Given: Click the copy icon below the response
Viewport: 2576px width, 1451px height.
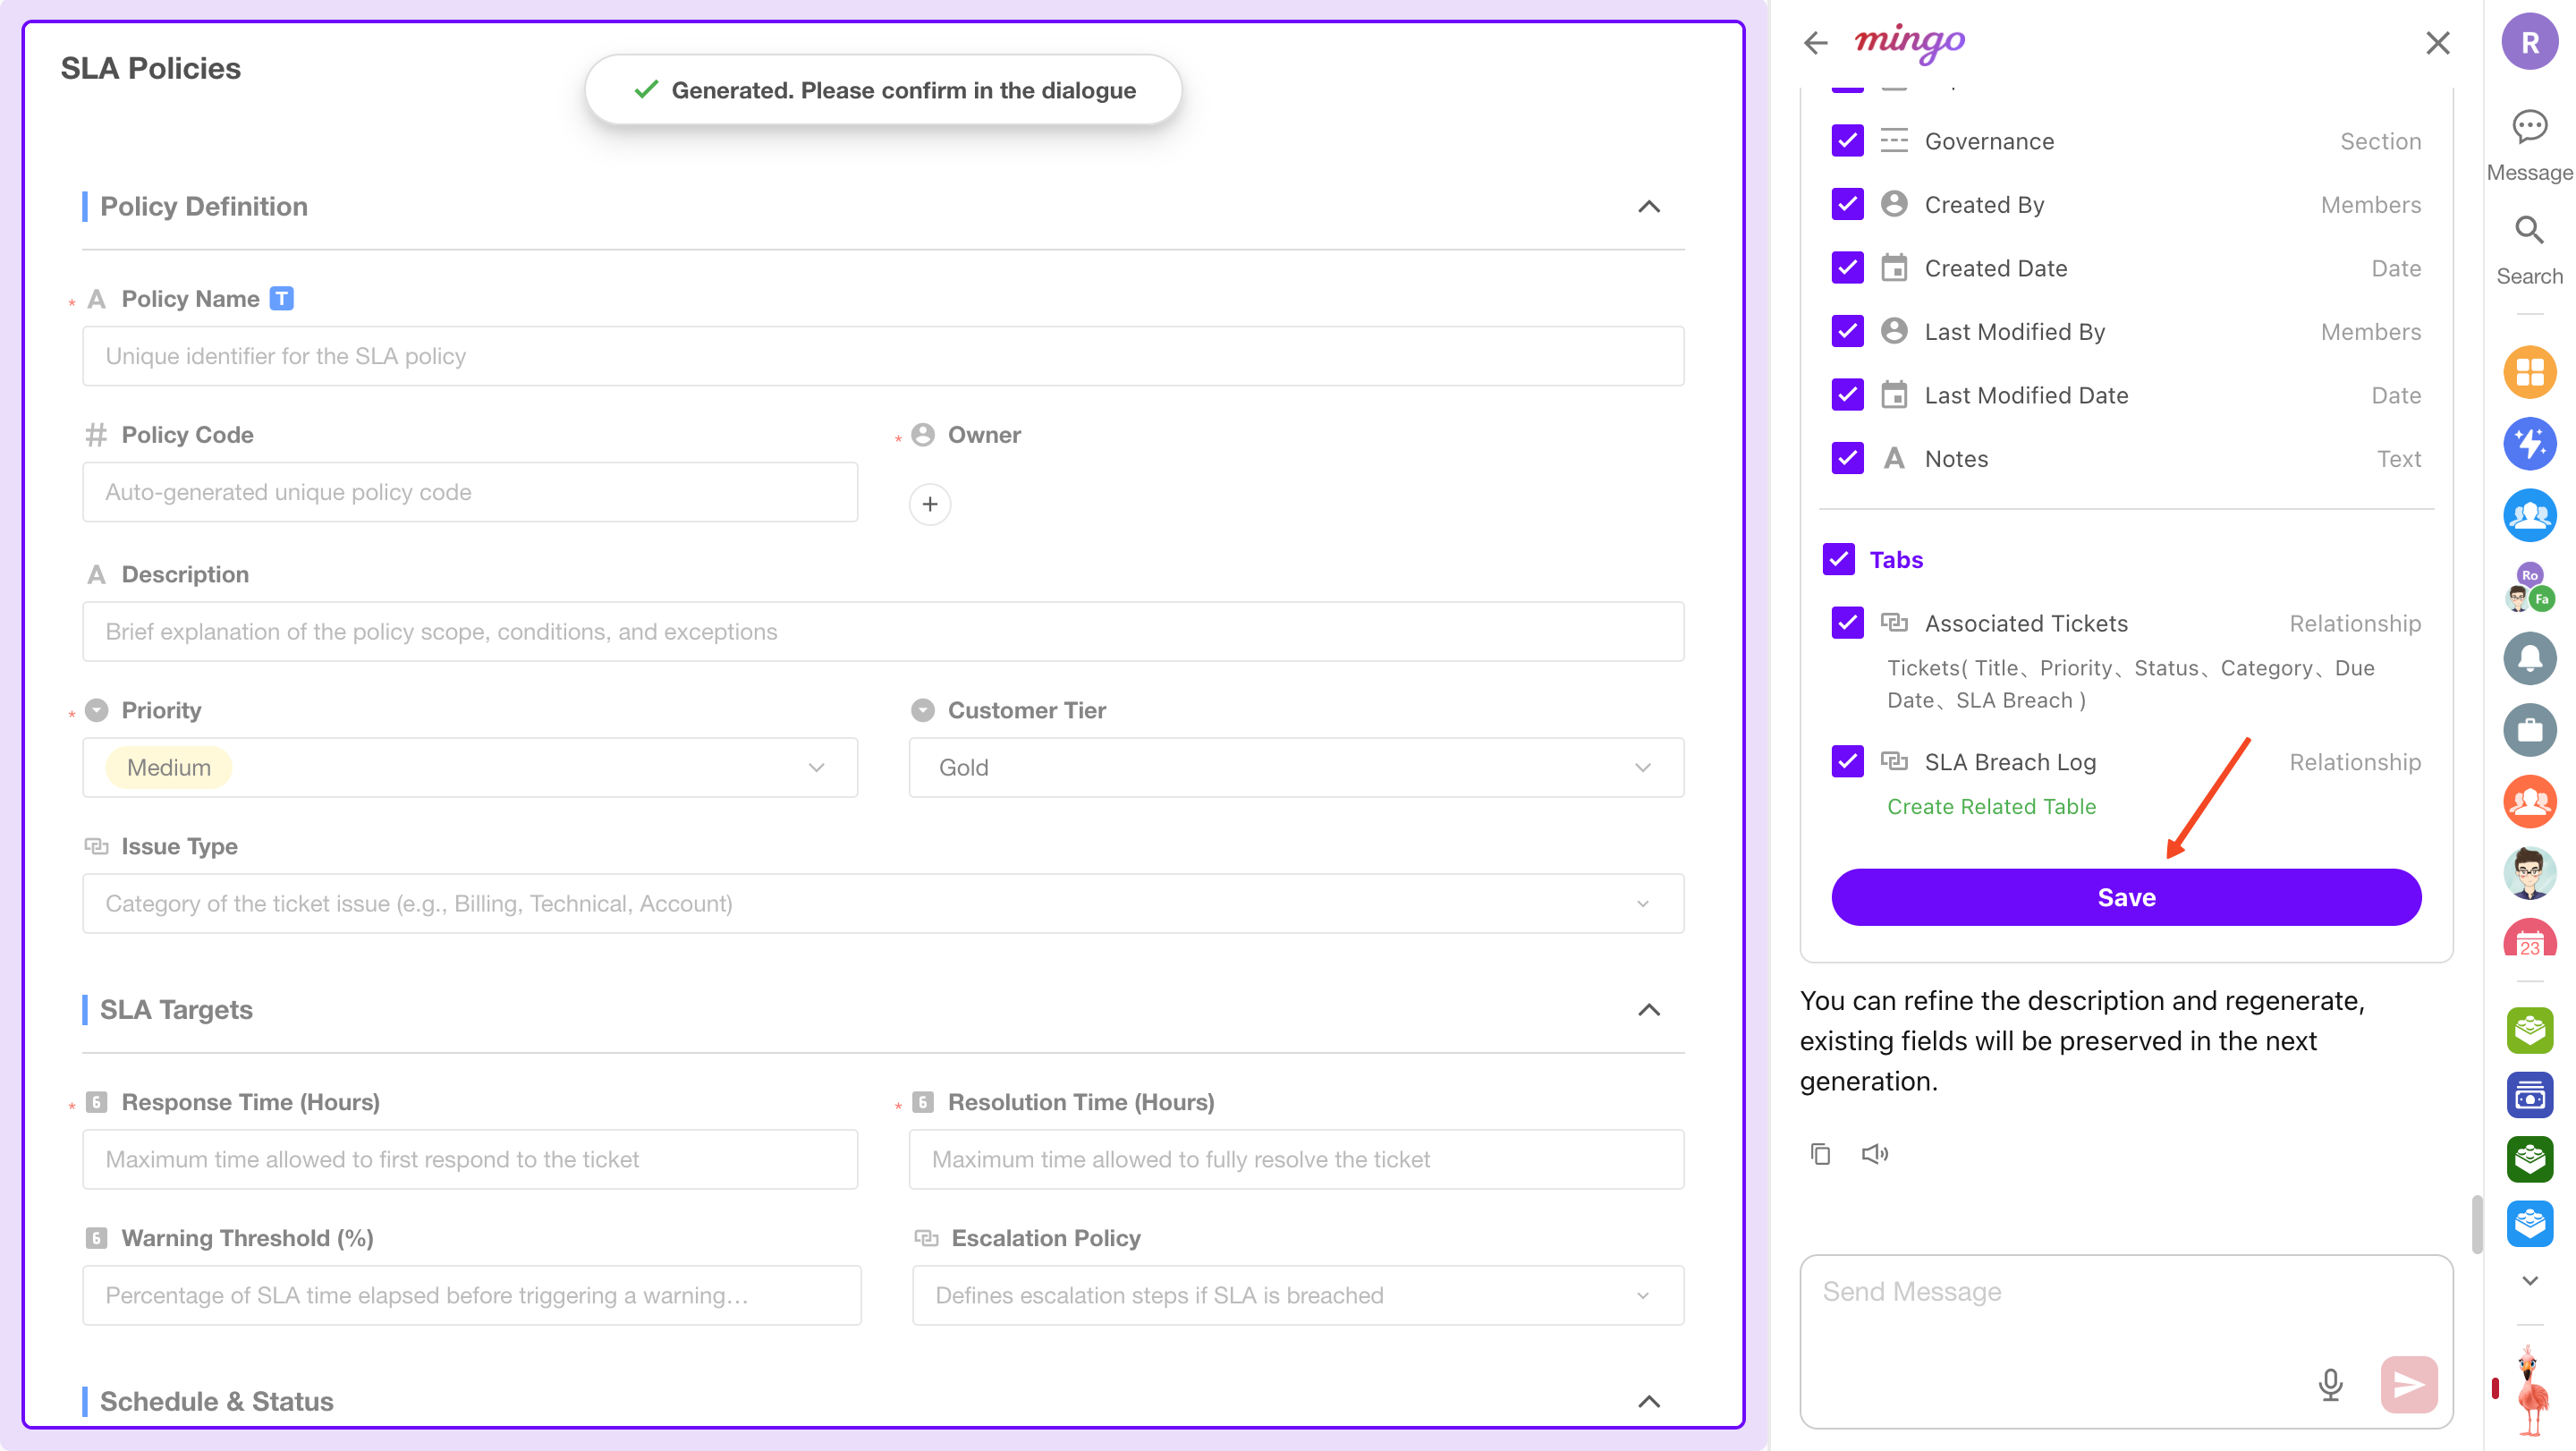Looking at the screenshot, I should click(x=1820, y=1154).
